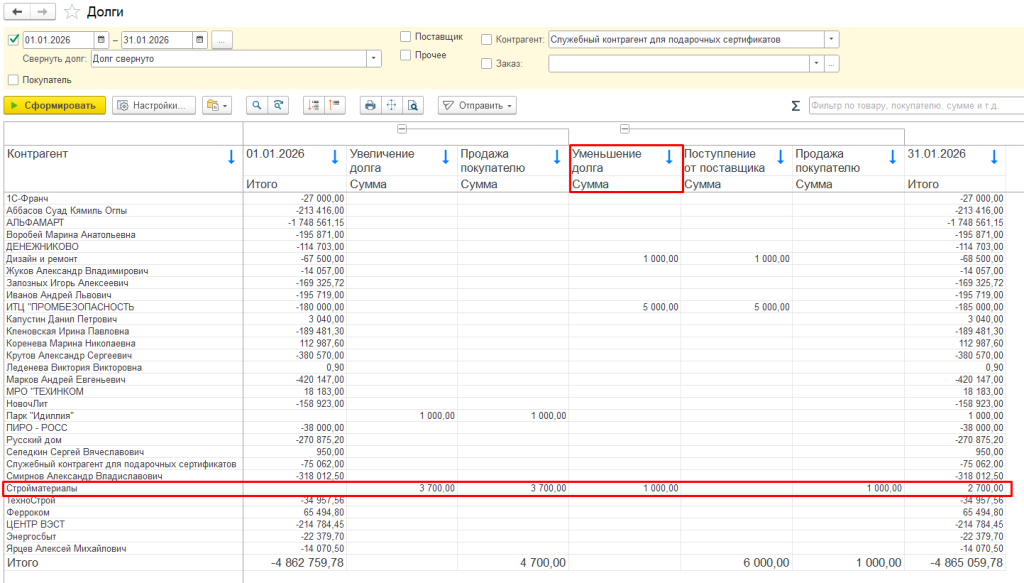Screen dimensions: 1024x583
Task: Click the collapse all groups icon
Action: (335, 105)
